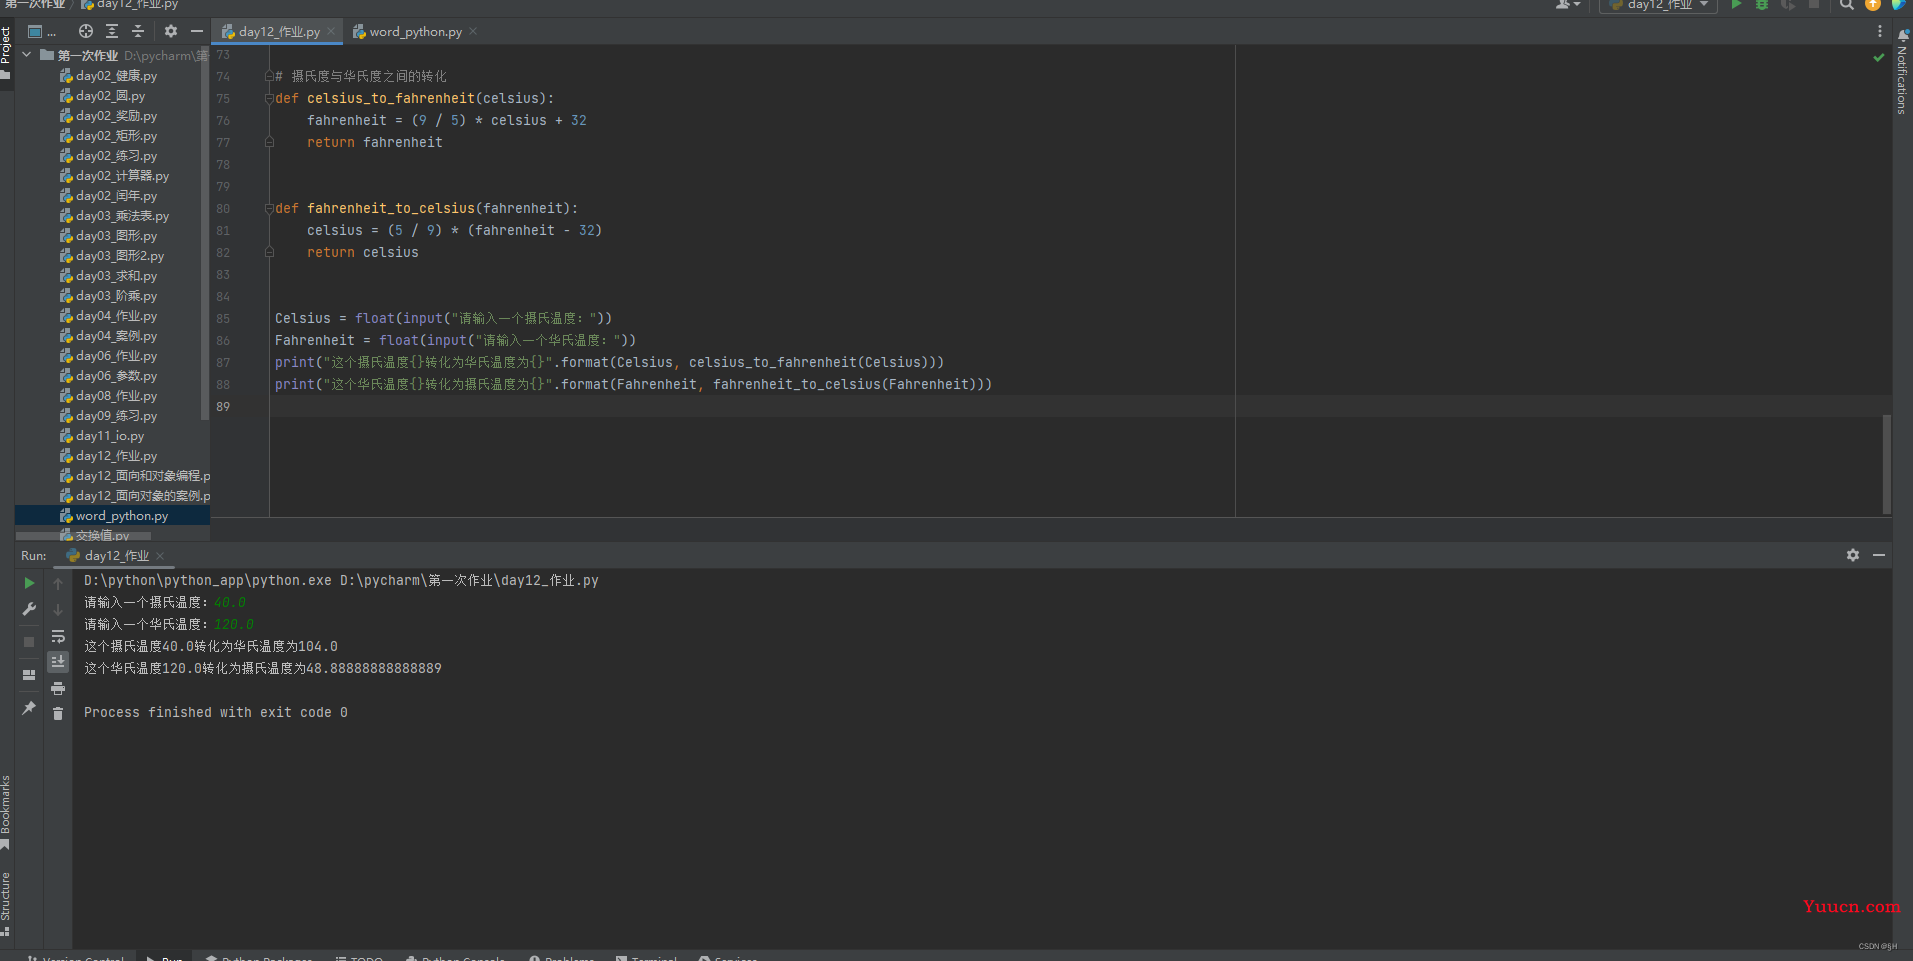Hide the Run tool window
The image size is (1913, 961).
coord(1879,555)
